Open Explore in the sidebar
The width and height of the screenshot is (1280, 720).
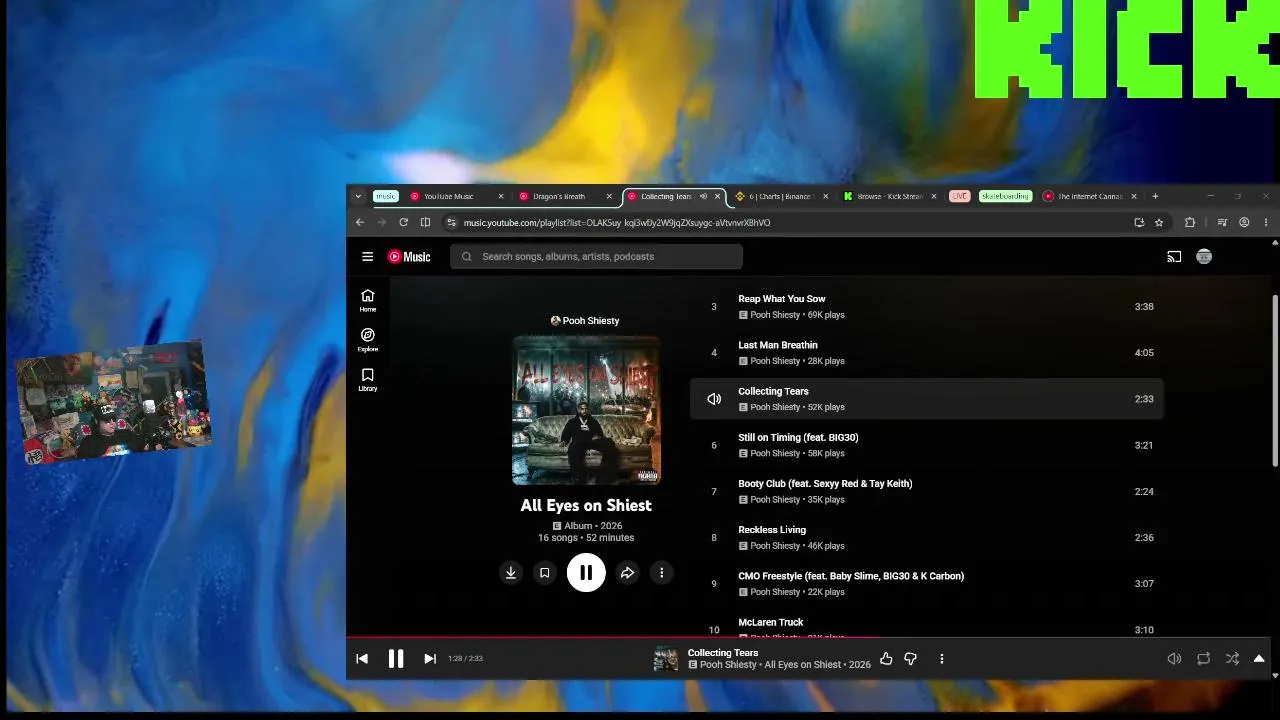tap(368, 340)
